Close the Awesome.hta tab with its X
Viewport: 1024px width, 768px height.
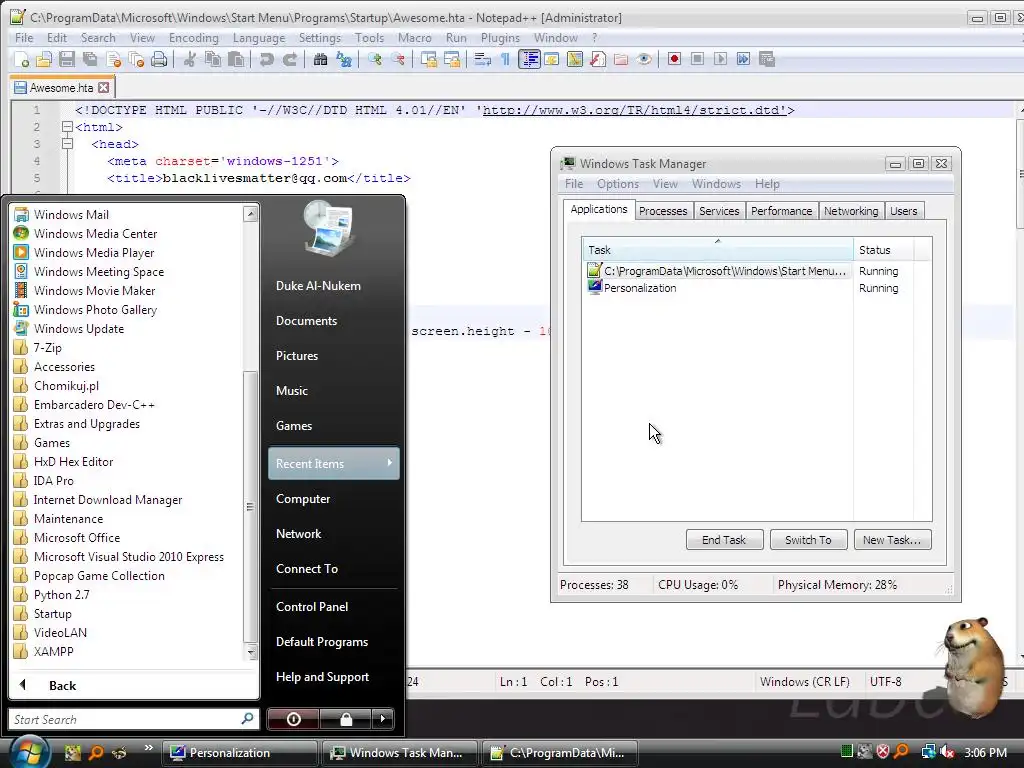[x=104, y=88]
